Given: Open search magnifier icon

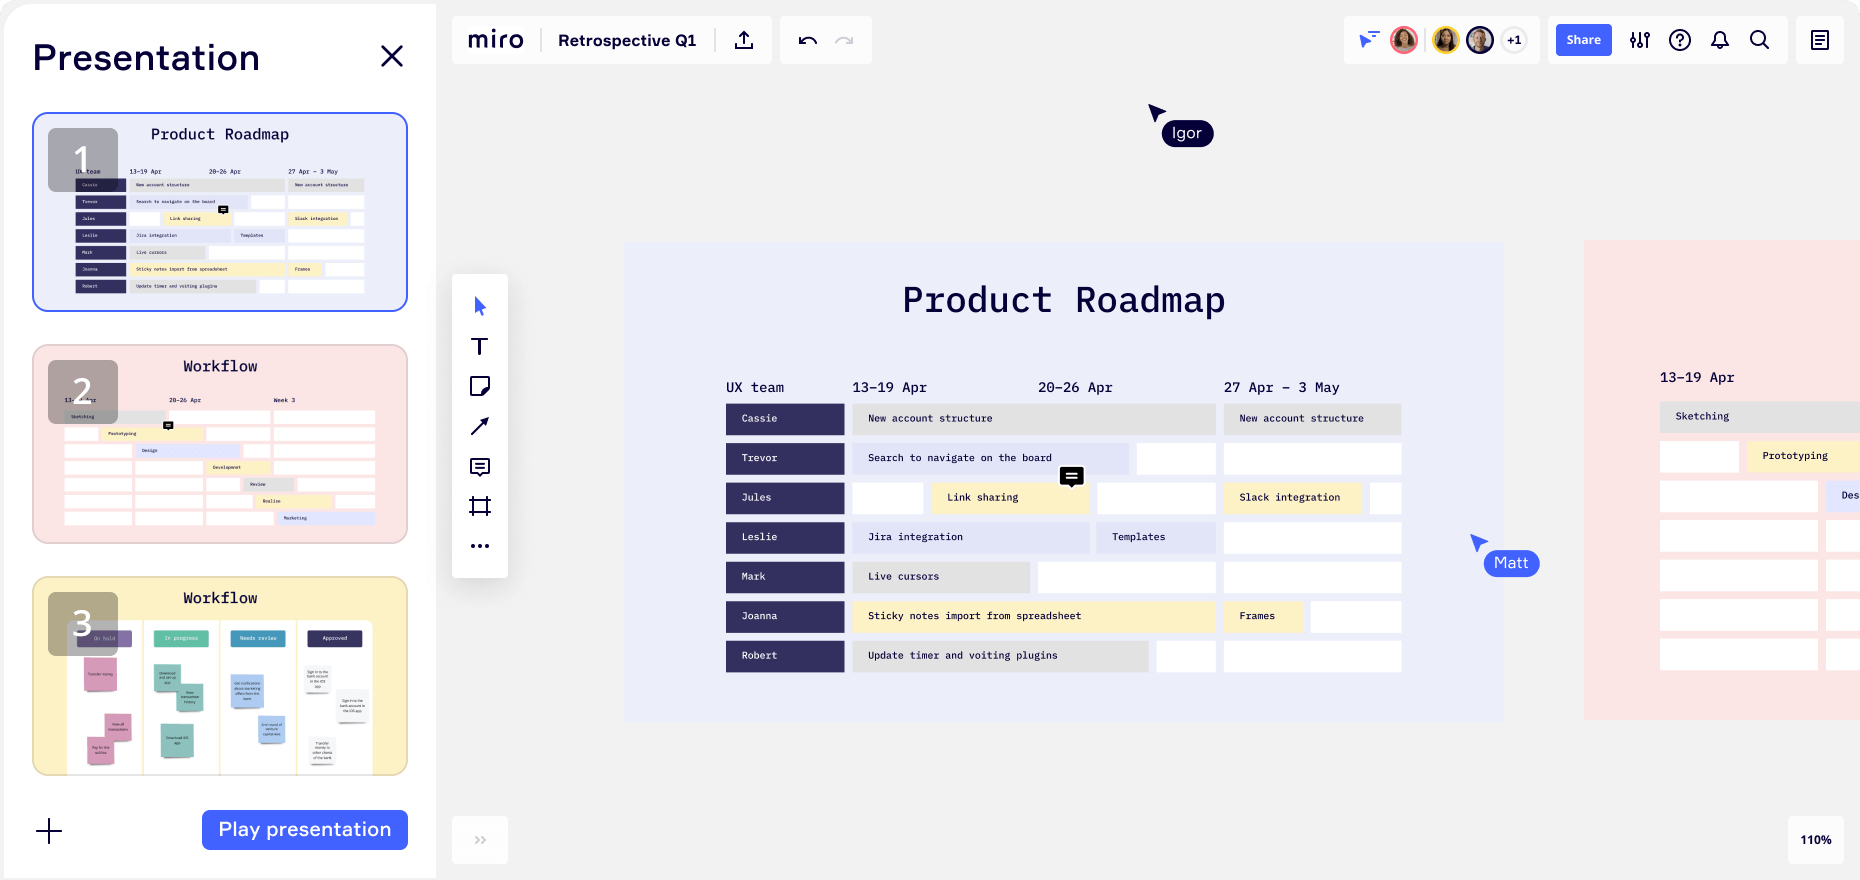Looking at the screenshot, I should tap(1760, 40).
